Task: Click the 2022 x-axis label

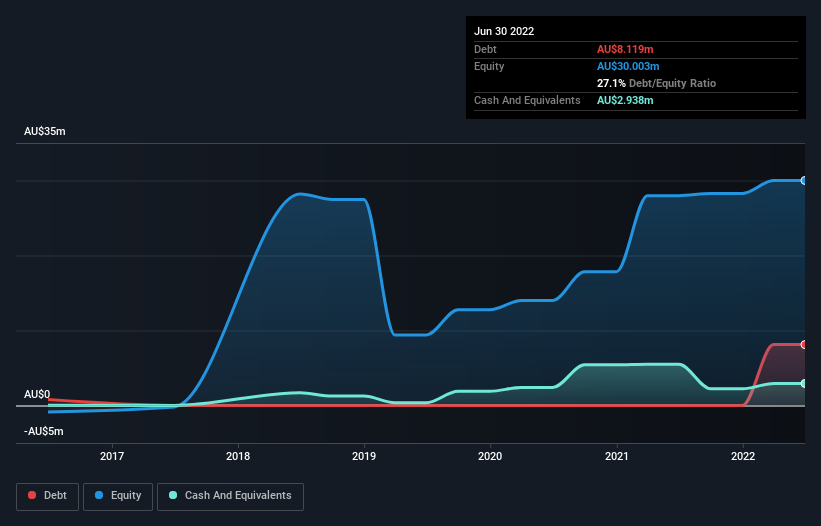Action: [743, 456]
